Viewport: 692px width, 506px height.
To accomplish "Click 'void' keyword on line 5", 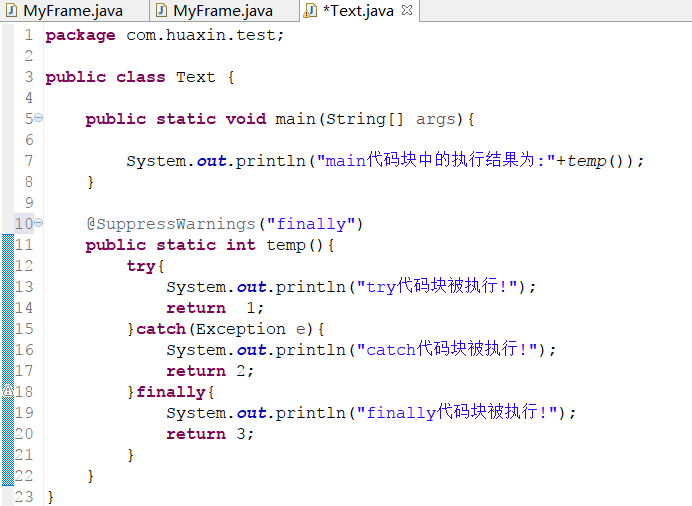I will pyautogui.click(x=246, y=119).
